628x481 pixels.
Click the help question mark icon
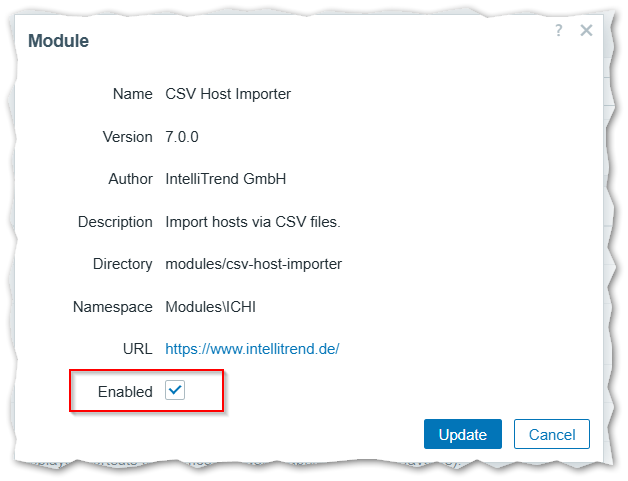pyautogui.click(x=559, y=31)
